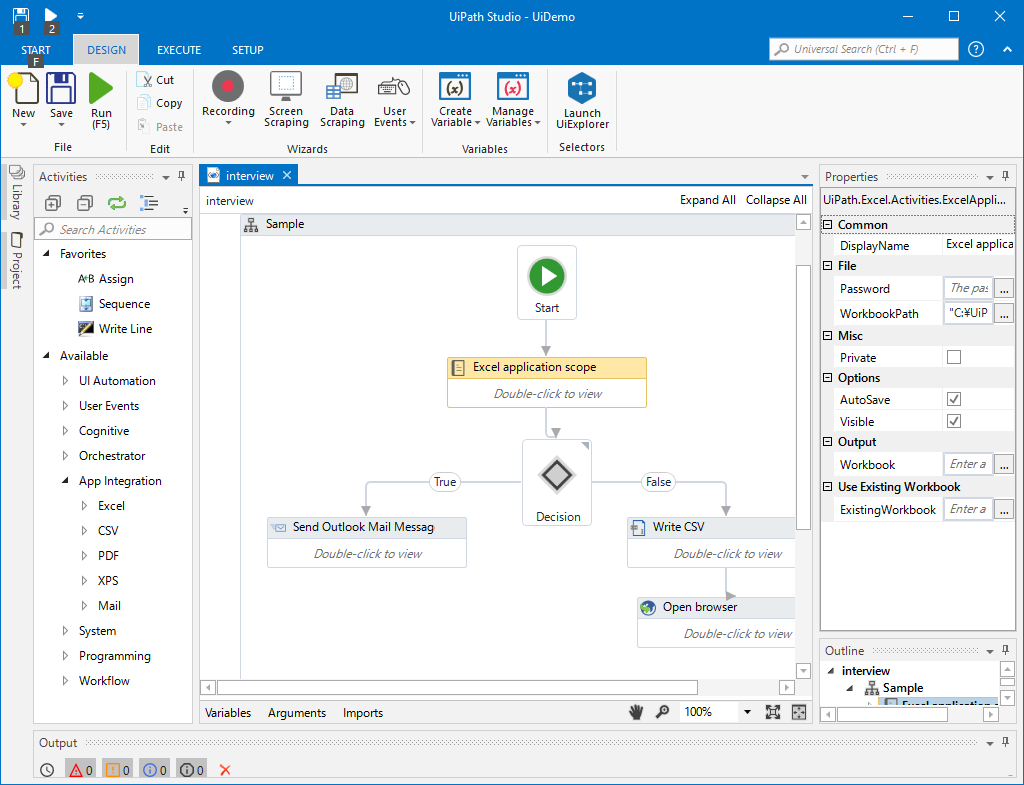Refresh the Activities list with green arrows icon
This screenshot has height=785, width=1024.
point(117,203)
